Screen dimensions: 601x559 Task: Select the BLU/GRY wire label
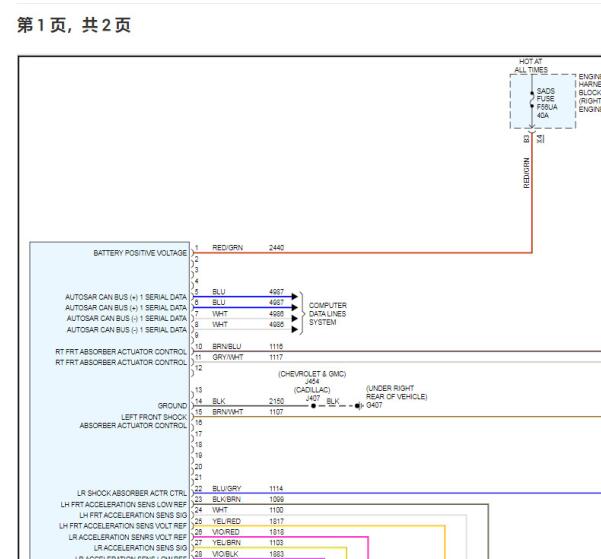point(227,489)
